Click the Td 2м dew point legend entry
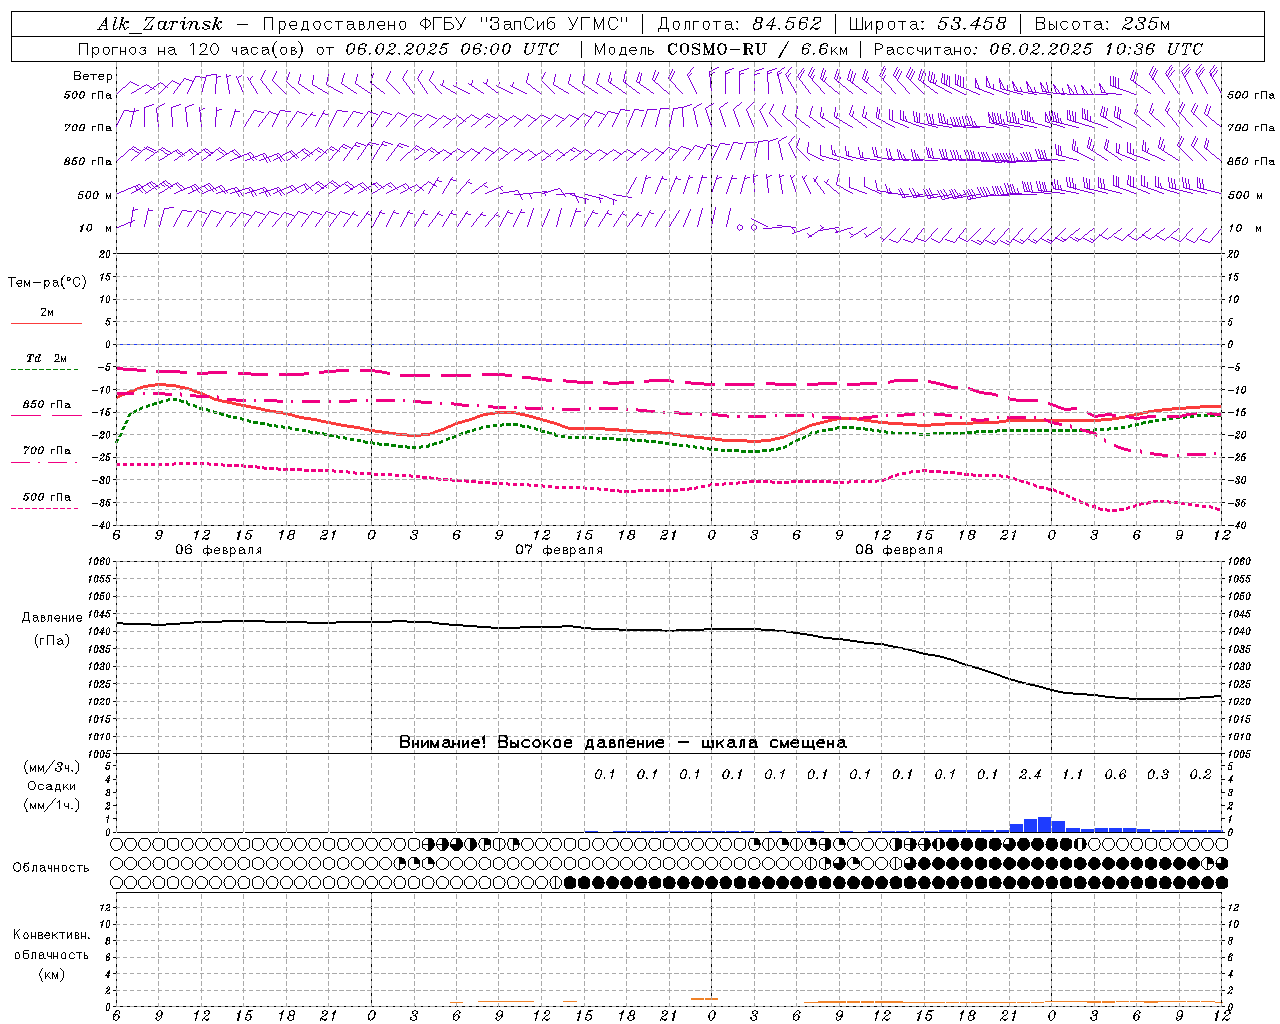1280x1024 pixels. pyautogui.click(x=47, y=358)
